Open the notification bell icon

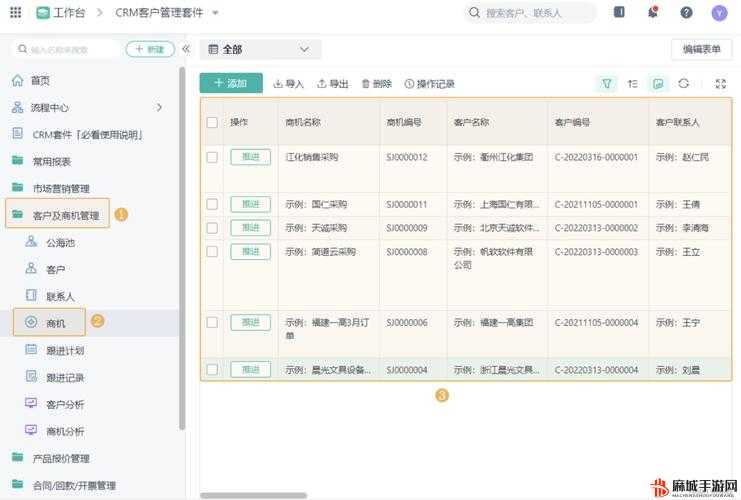[653, 12]
